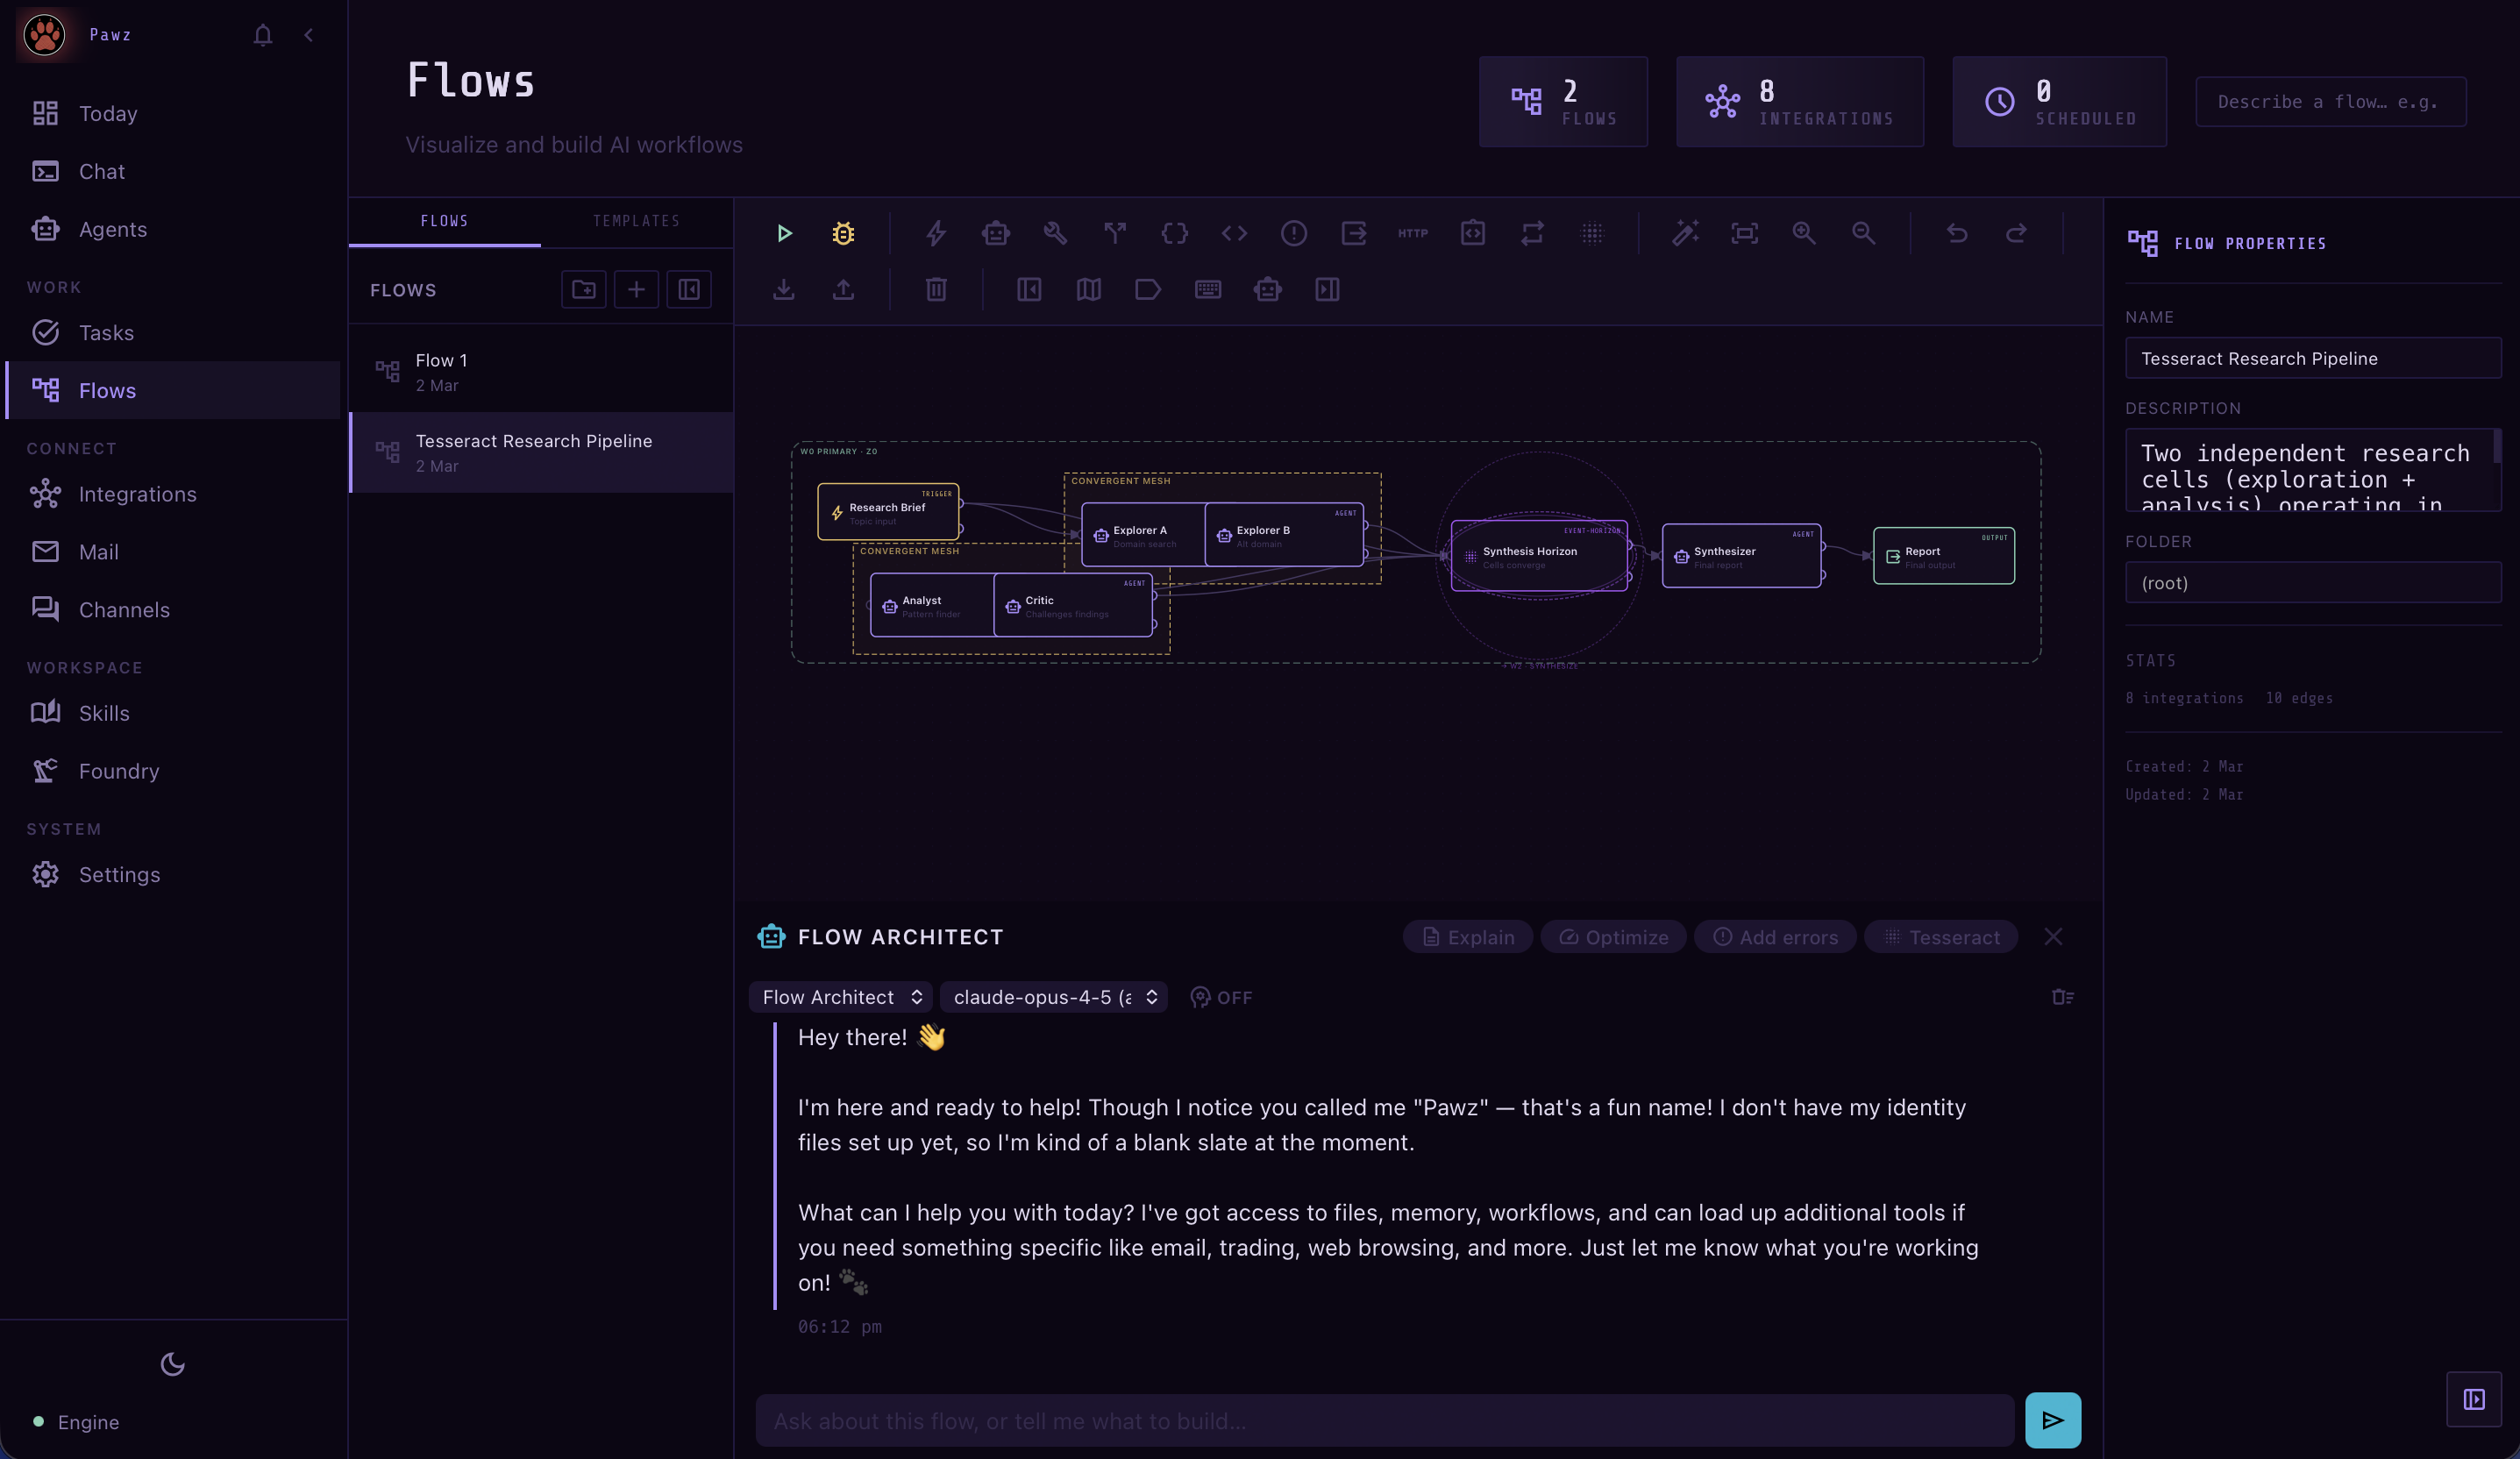Open the FLOWS tab
Viewport: 2520px width, 1459px height.
[444, 221]
